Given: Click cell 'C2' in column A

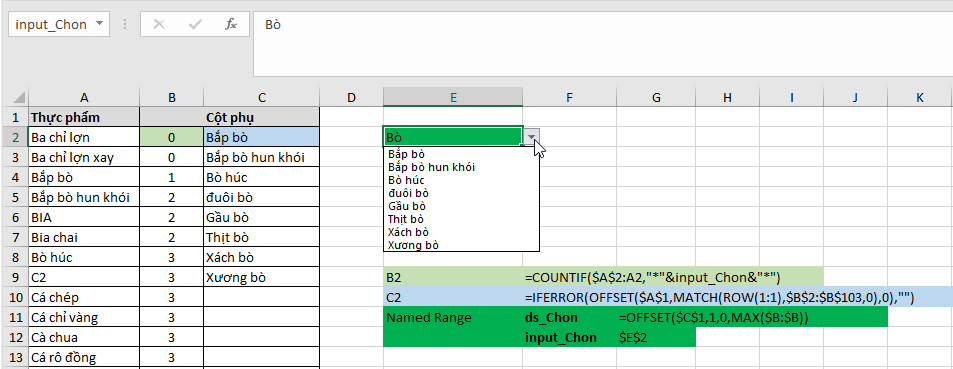Looking at the screenshot, I should point(84,277).
